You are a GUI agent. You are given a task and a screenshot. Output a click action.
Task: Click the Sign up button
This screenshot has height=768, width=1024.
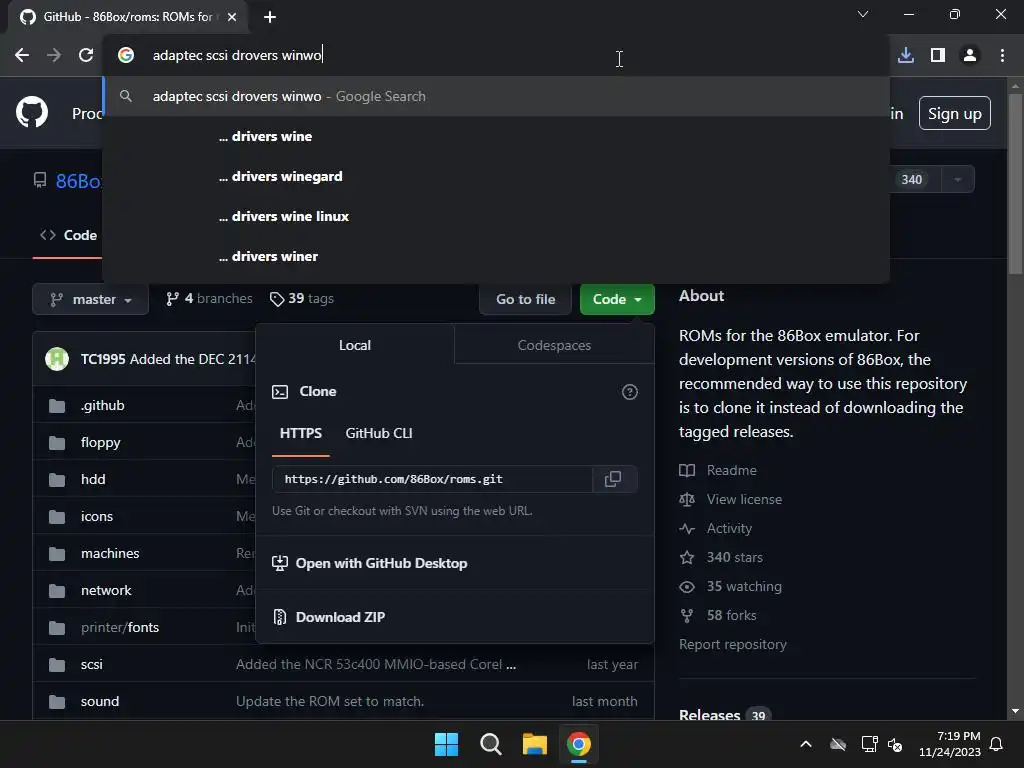[x=955, y=114]
